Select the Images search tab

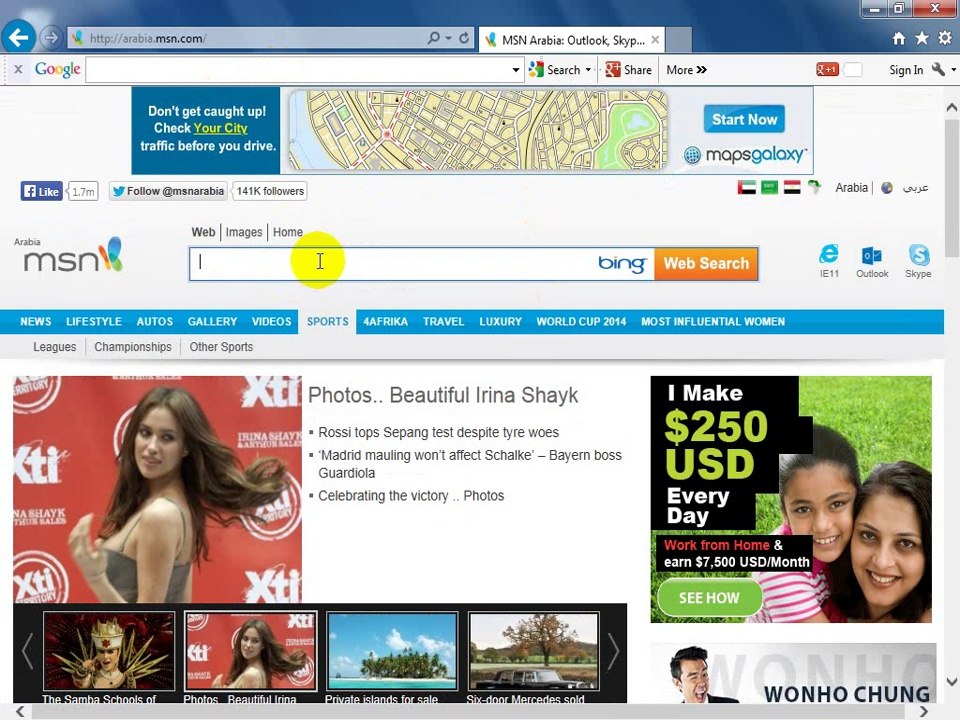click(244, 232)
